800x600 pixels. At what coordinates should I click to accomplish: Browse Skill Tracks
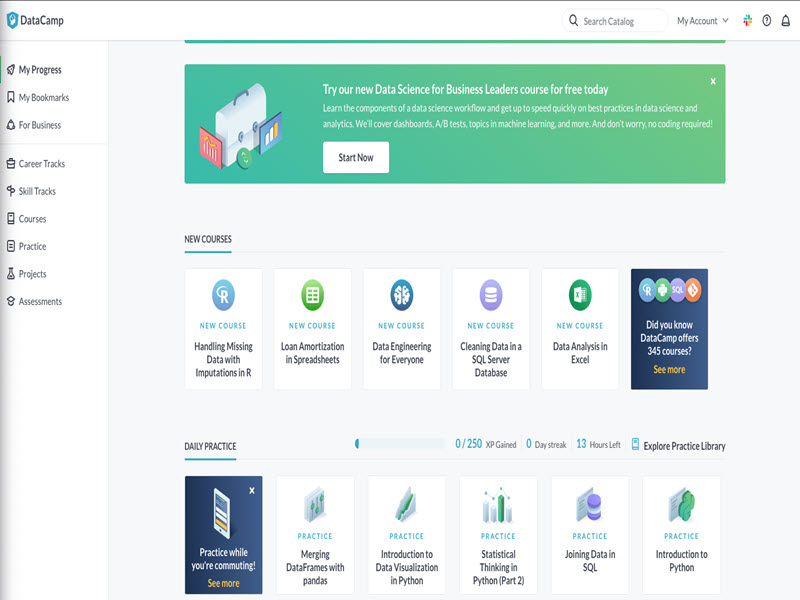click(37, 191)
